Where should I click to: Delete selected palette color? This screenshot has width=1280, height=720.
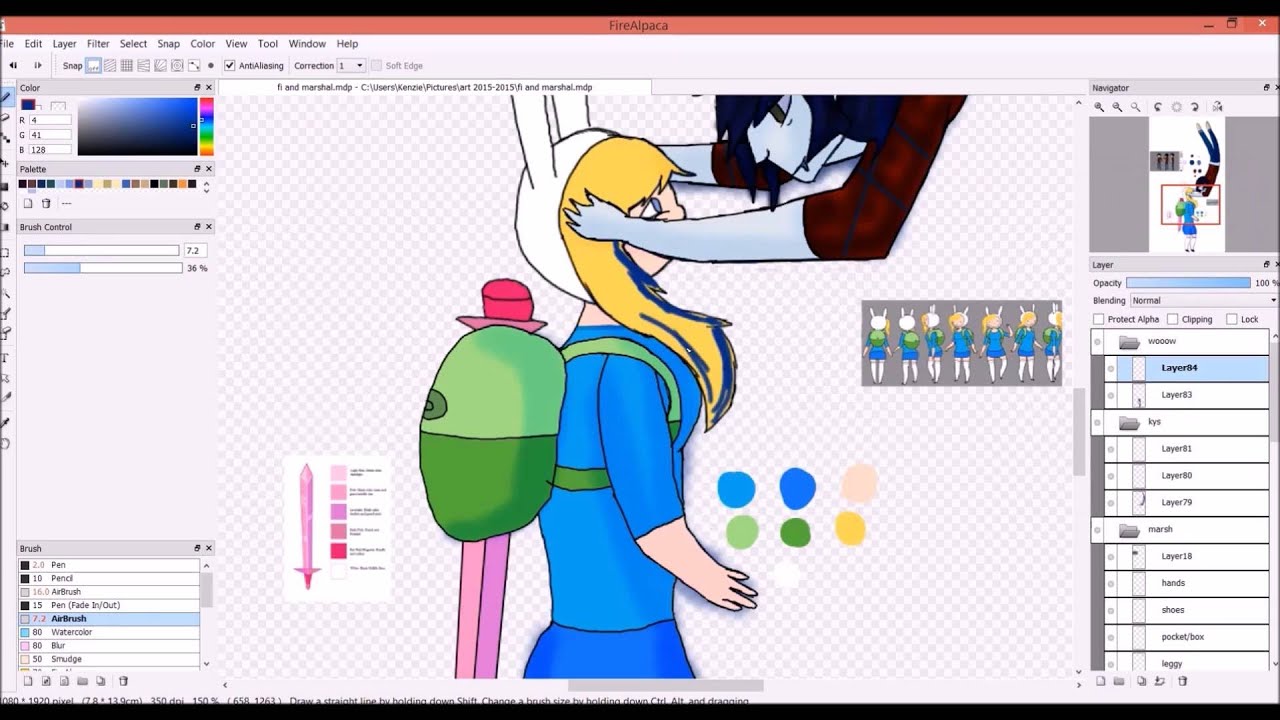coord(46,203)
